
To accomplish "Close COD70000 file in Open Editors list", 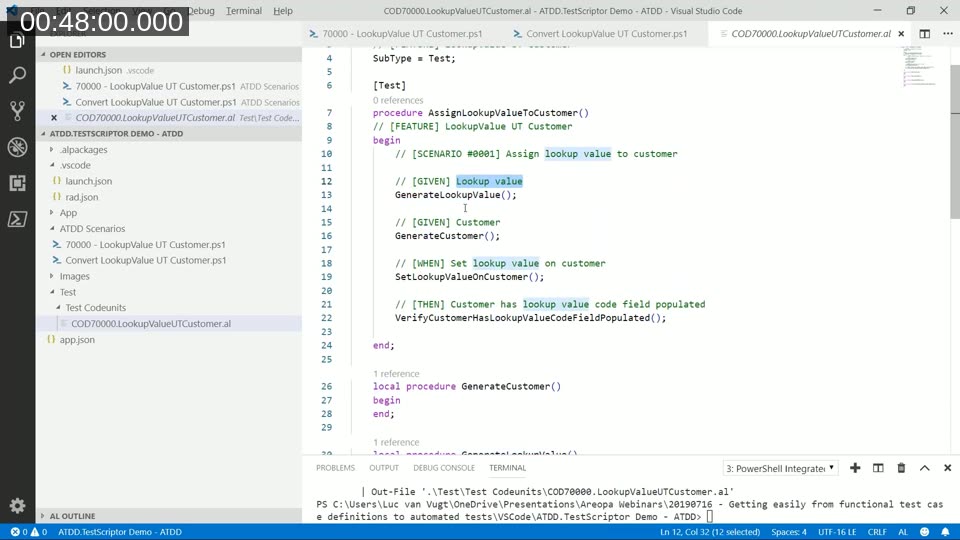I will pyautogui.click(x=54, y=118).
